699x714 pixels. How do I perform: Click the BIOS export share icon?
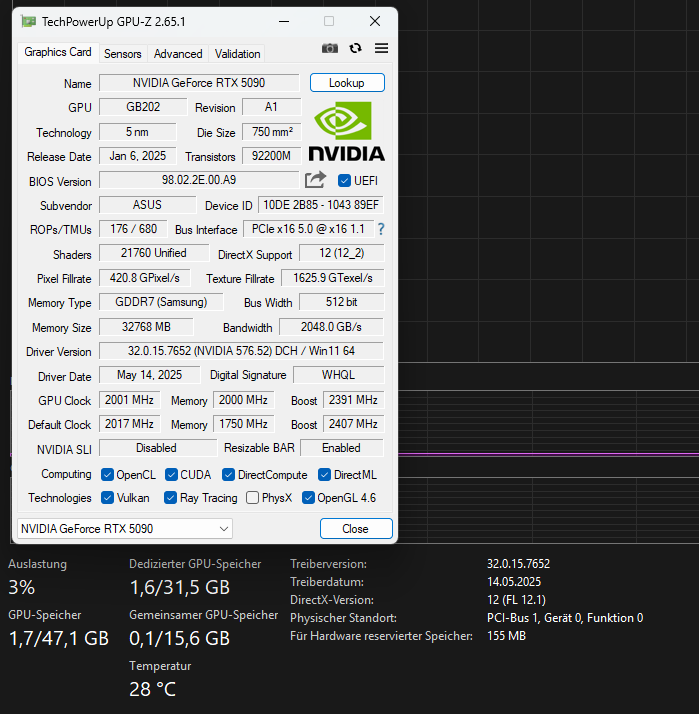click(x=316, y=180)
